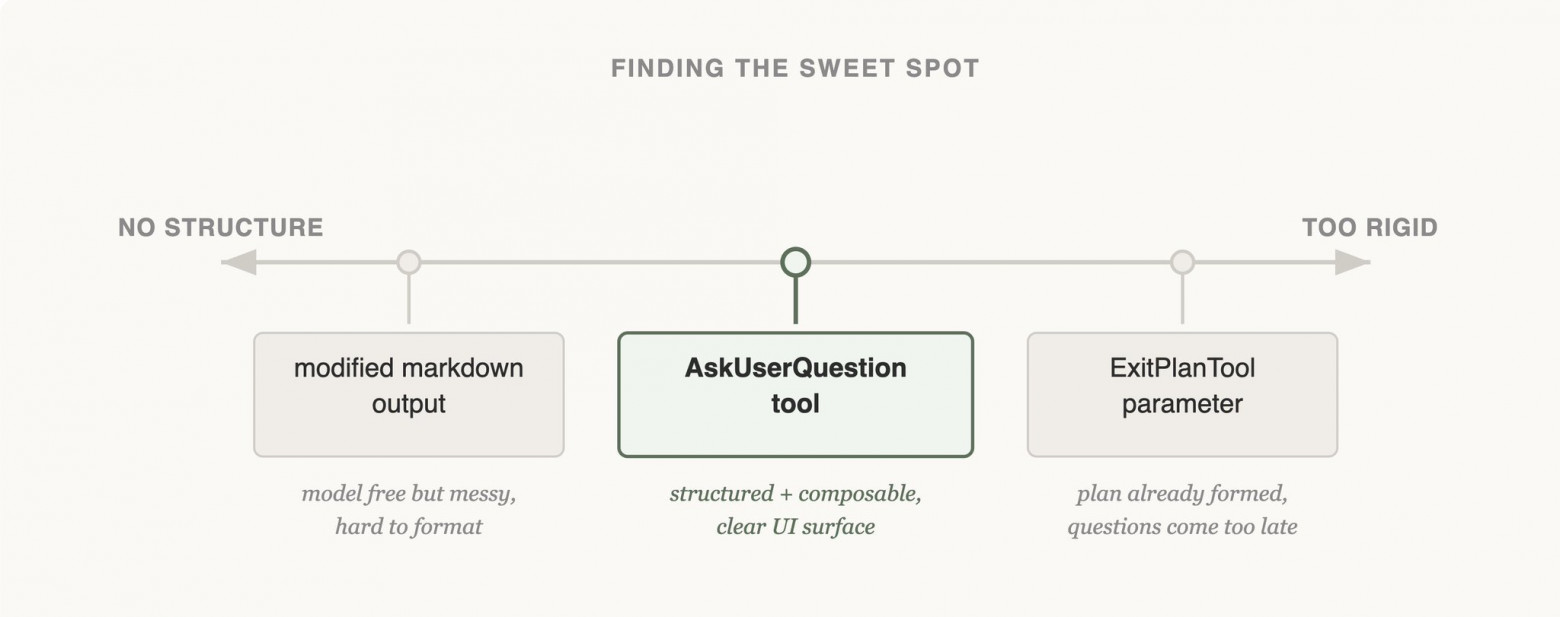Viewport: 1560px width, 617px height.
Task: Click the "FINDING THE SWEET SPOT" title
Action: pyautogui.click(x=795, y=68)
